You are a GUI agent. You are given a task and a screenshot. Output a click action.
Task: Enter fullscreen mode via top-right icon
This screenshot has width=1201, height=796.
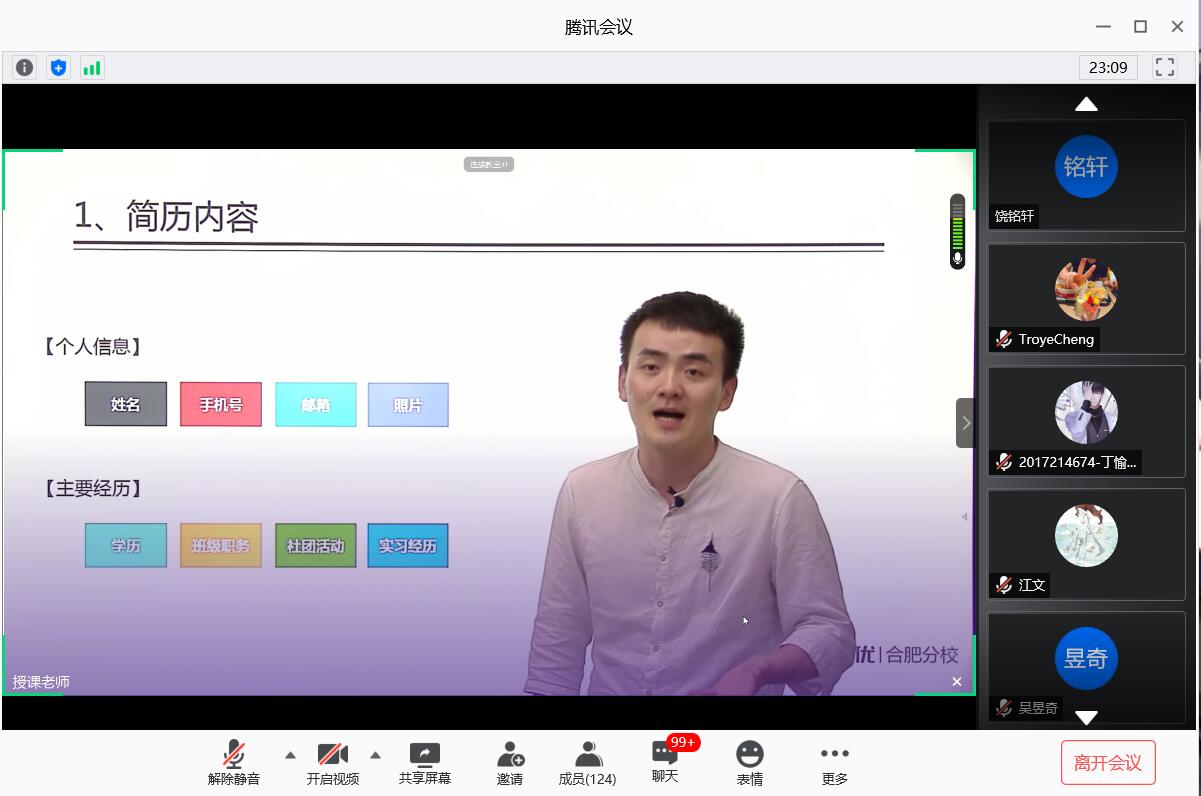(1165, 68)
